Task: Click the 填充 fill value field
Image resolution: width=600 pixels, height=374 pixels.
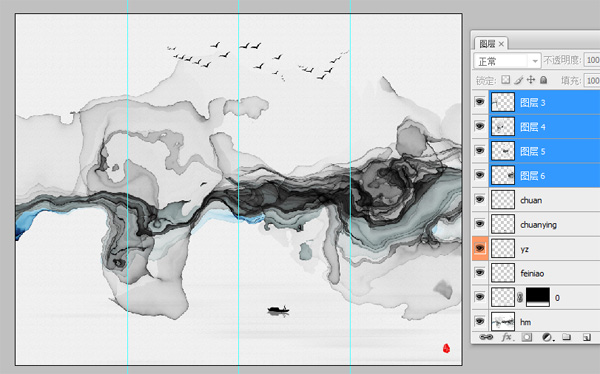Action: point(592,80)
